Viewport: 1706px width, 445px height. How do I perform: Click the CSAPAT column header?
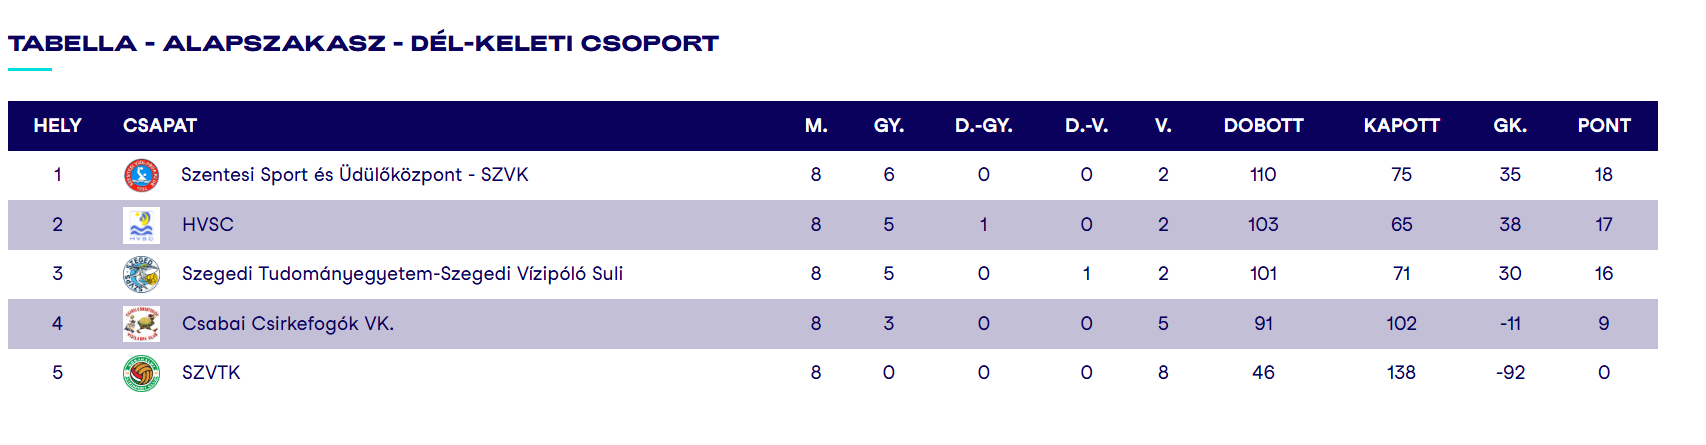pyautogui.click(x=160, y=126)
